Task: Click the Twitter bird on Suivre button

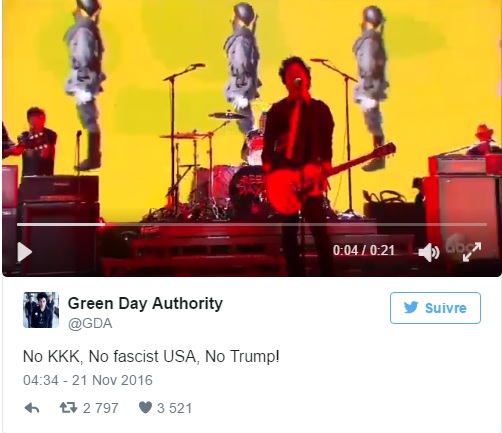Action: (x=411, y=308)
